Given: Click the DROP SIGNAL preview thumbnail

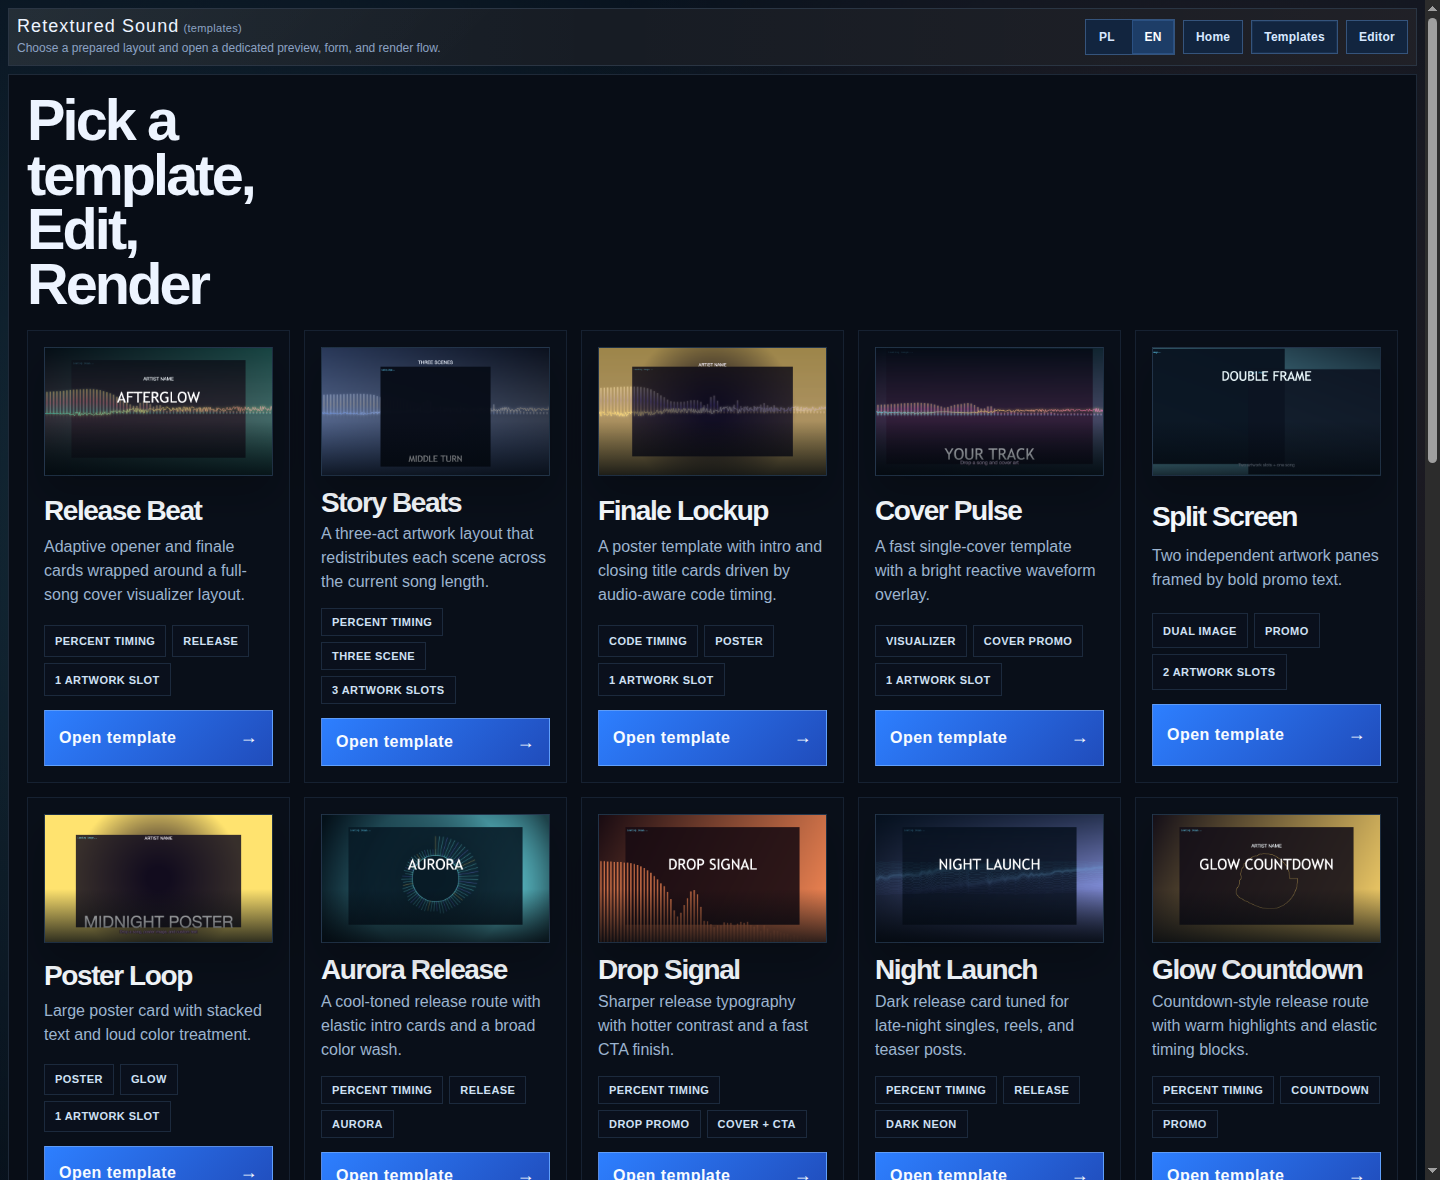Looking at the screenshot, I should tap(712, 878).
